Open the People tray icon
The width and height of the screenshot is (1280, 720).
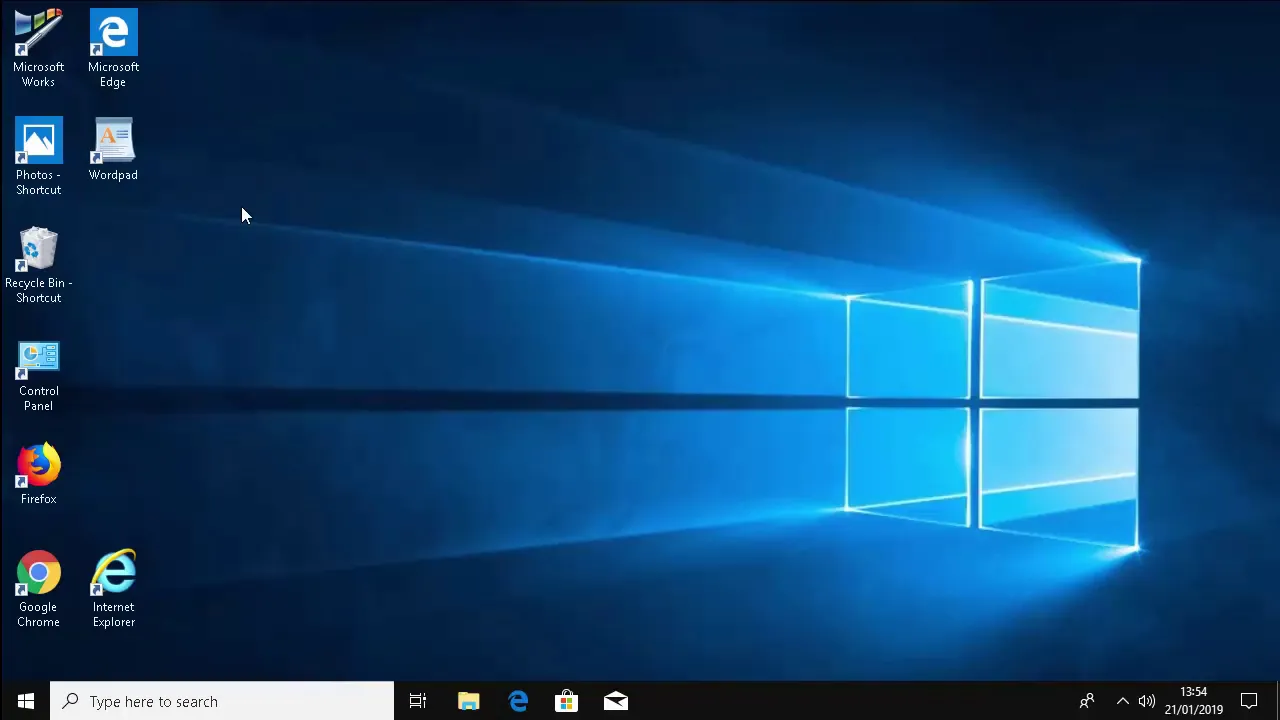tap(1087, 701)
